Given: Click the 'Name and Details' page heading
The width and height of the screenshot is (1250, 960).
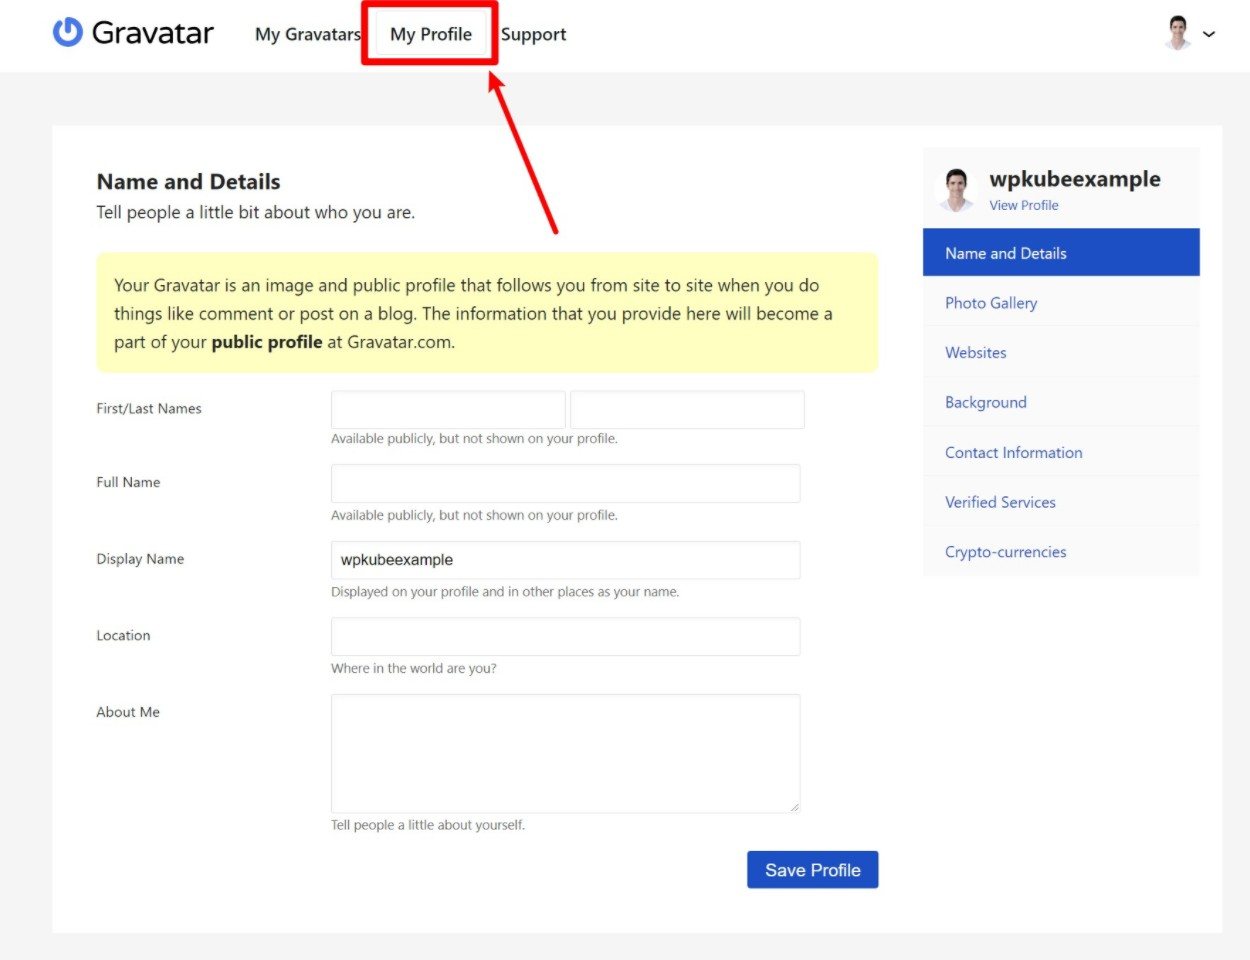Looking at the screenshot, I should 188,182.
